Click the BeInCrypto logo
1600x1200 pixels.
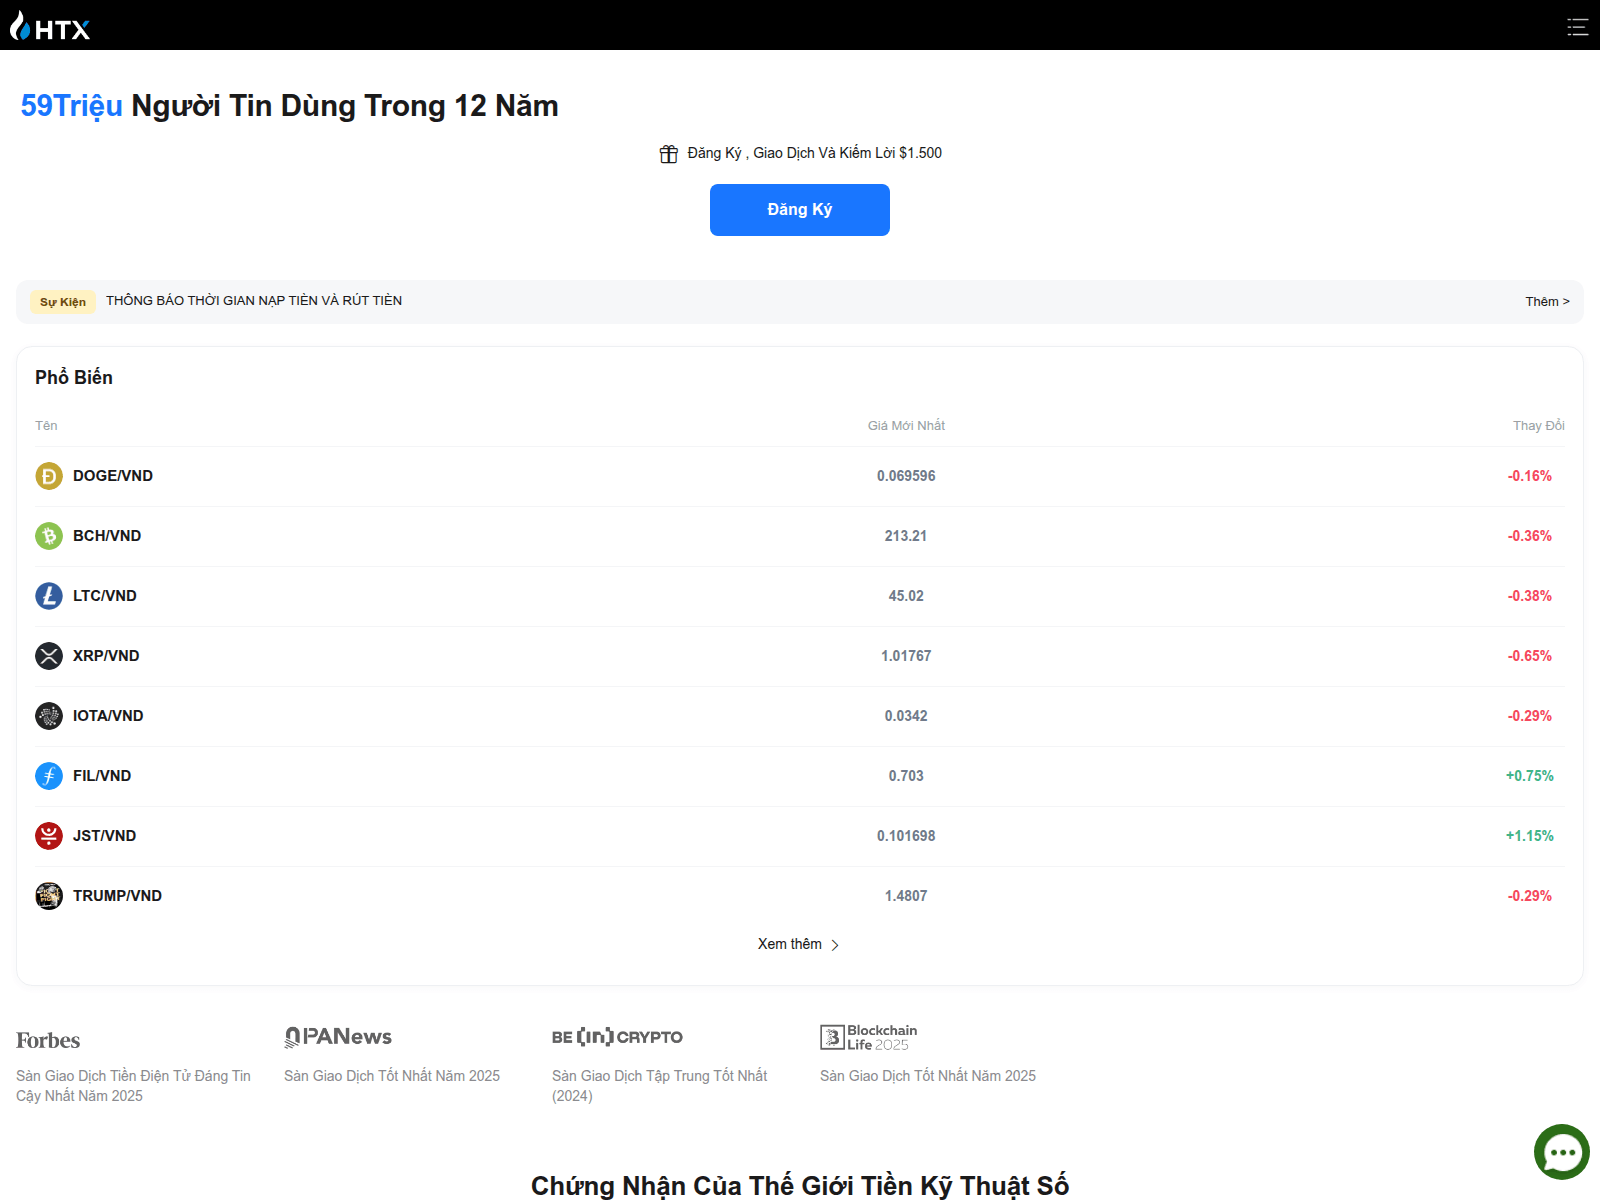click(617, 1037)
